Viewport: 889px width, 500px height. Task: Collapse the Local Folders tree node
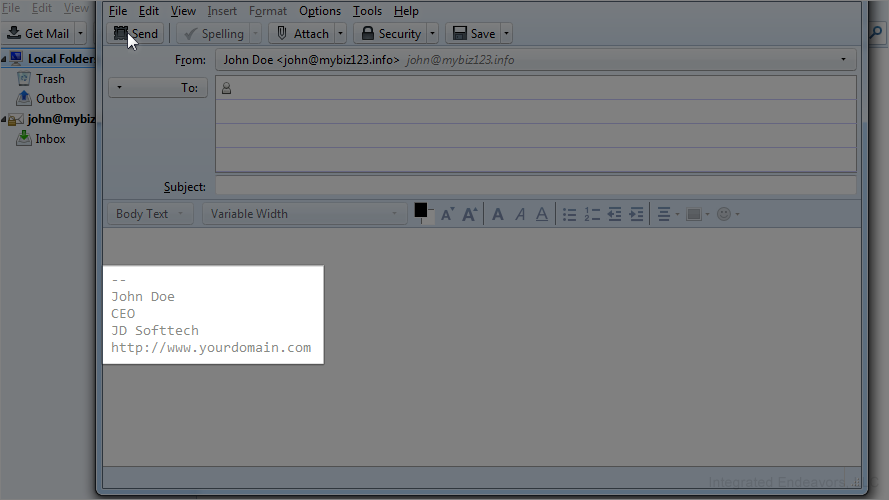[4, 59]
